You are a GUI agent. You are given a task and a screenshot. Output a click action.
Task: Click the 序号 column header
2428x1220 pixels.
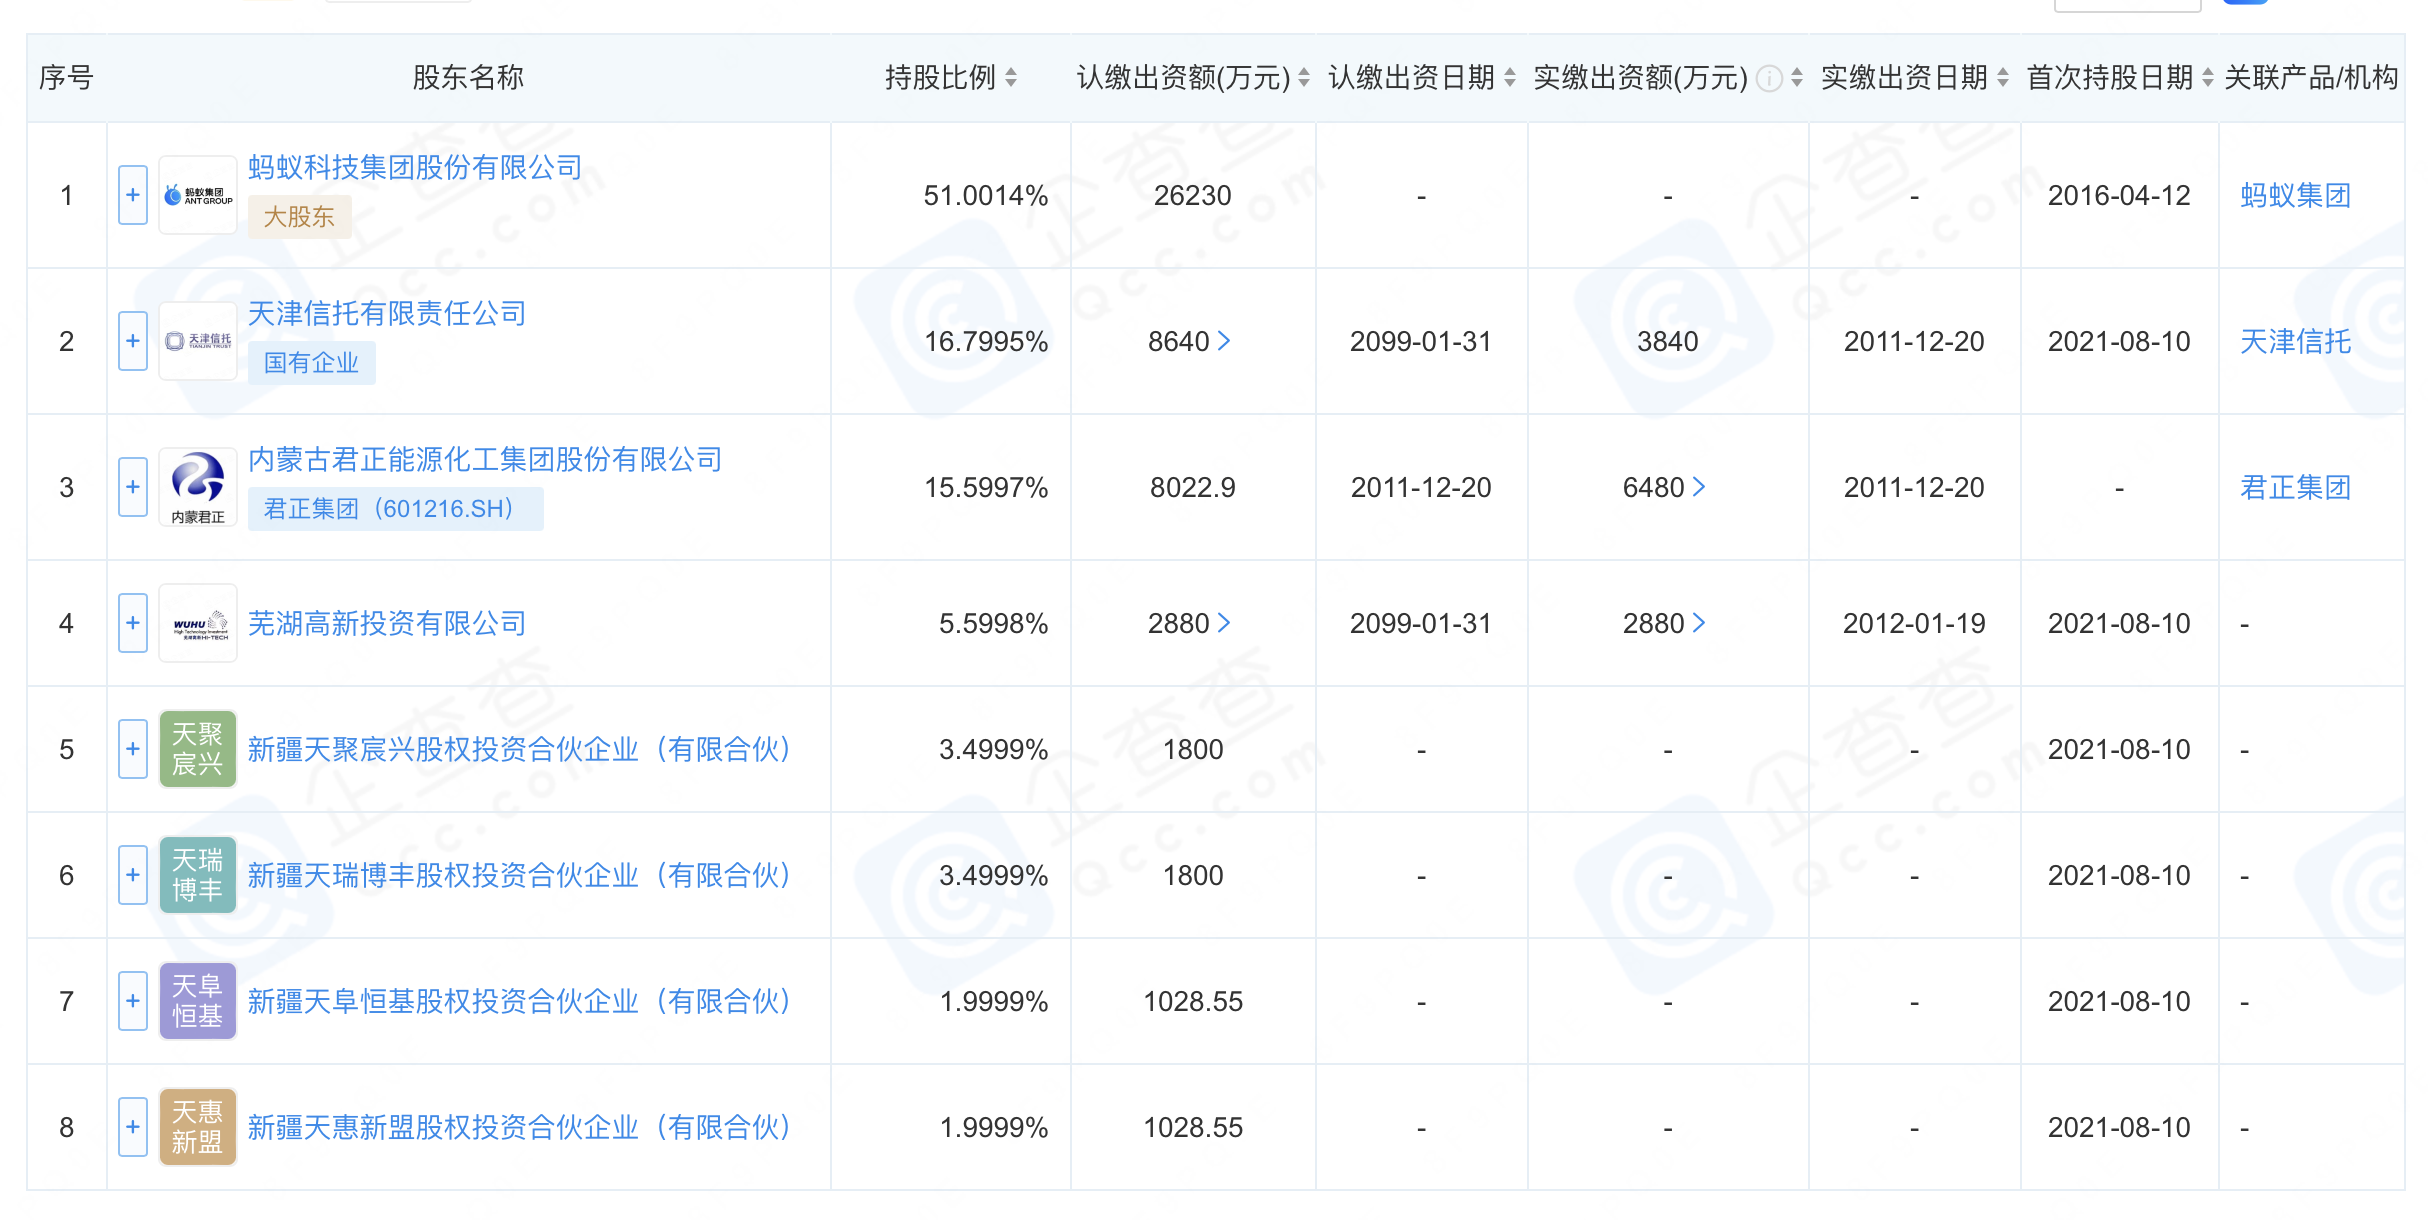66,78
